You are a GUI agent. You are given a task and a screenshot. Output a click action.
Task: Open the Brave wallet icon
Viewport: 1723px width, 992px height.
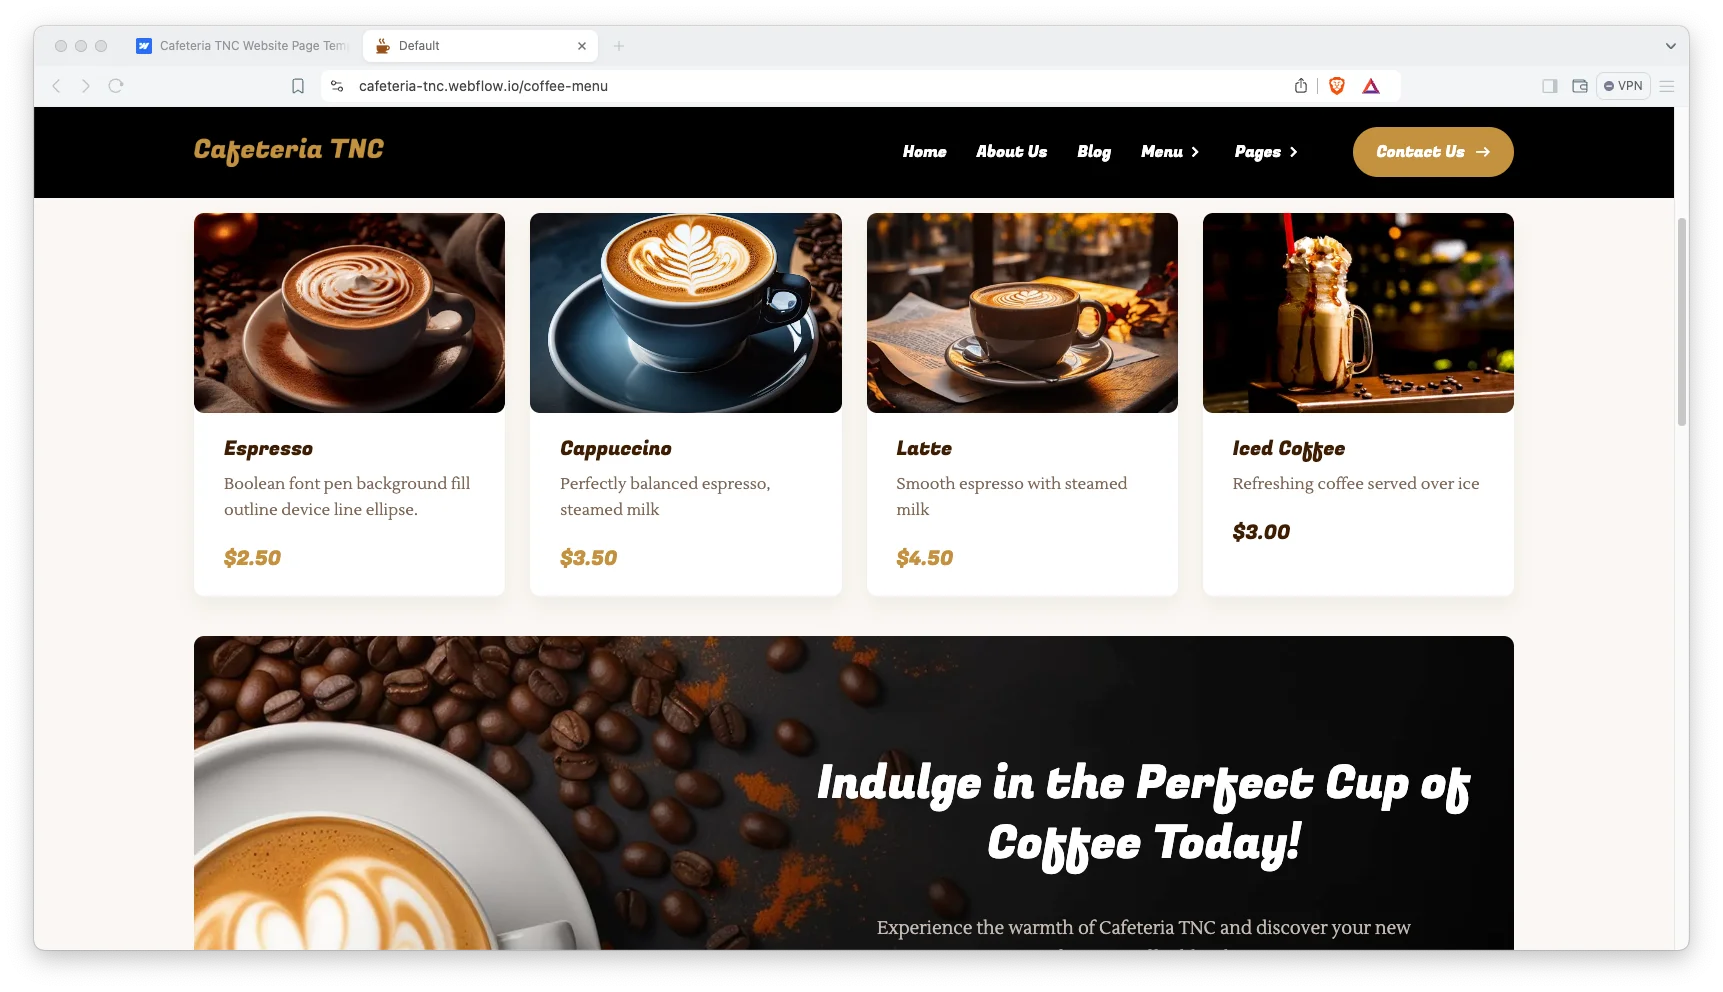(1580, 86)
